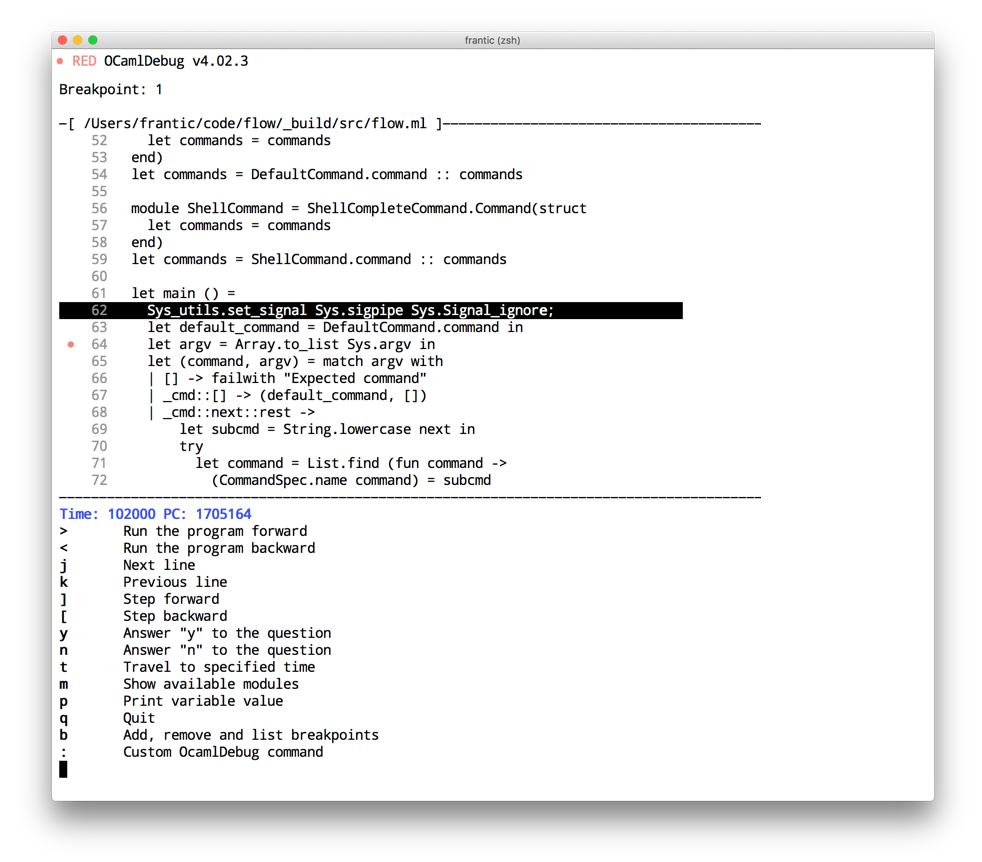Click 'Step backward' in the command list

pos(175,616)
